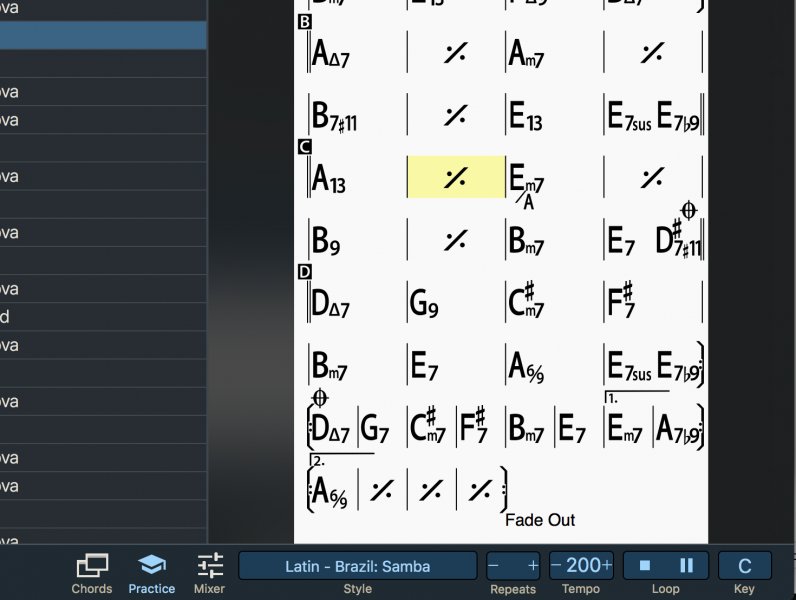The image size is (796, 600).
Task: Click the A7b9 chord in first ending
Action: pyautogui.click(x=678, y=429)
